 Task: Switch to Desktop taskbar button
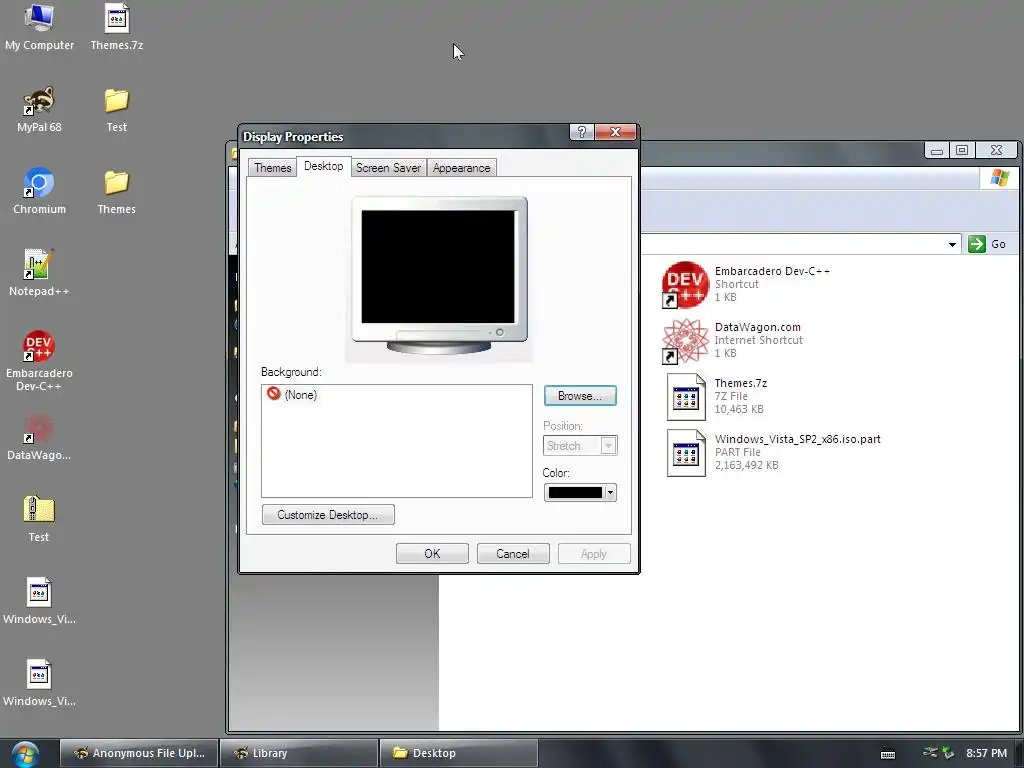(x=458, y=753)
